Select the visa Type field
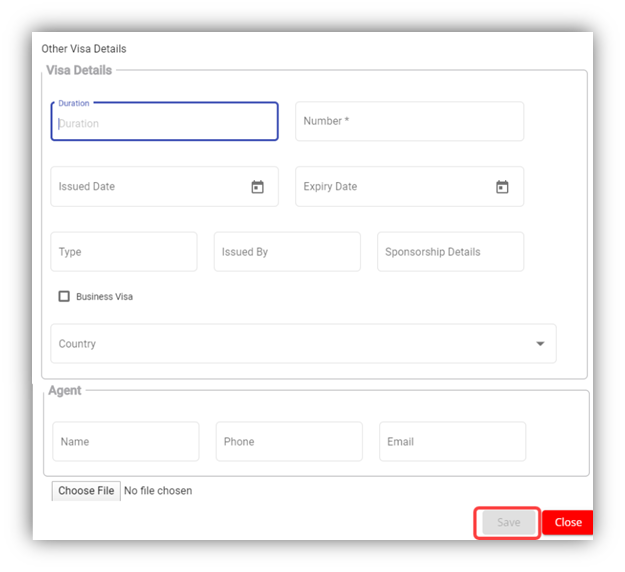Image resolution: width=625 pixels, height=572 pixels. coord(124,252)
